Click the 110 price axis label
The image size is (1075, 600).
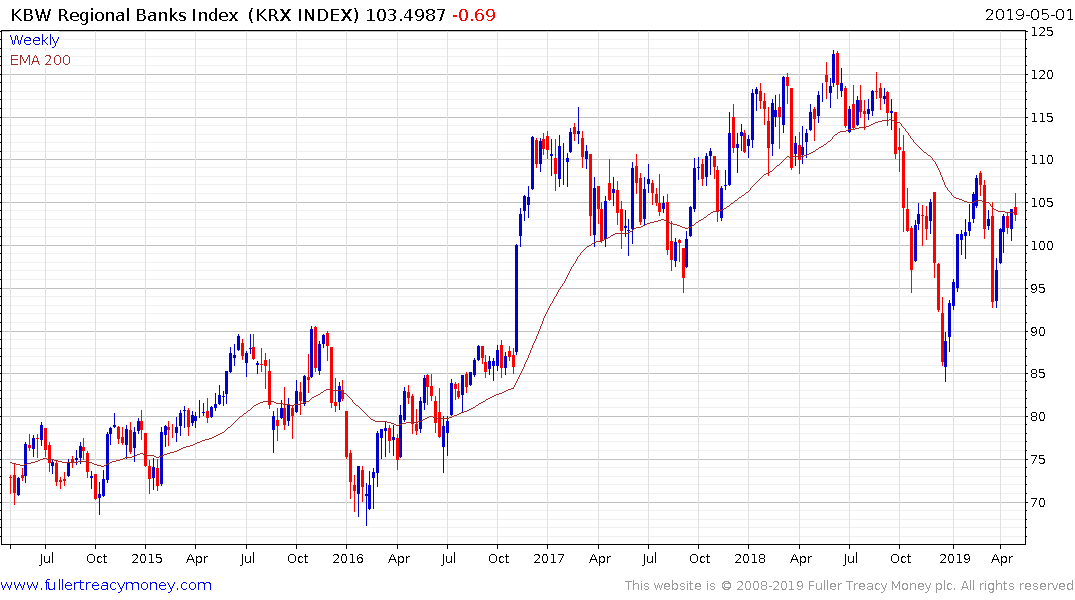click(x=1042, y=160)
